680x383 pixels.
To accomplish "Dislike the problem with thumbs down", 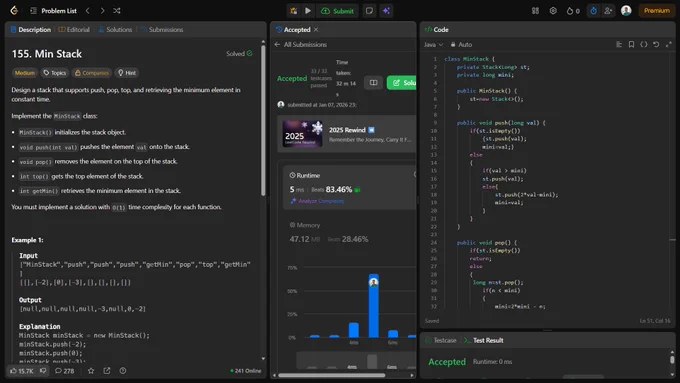I will [43, 371].
